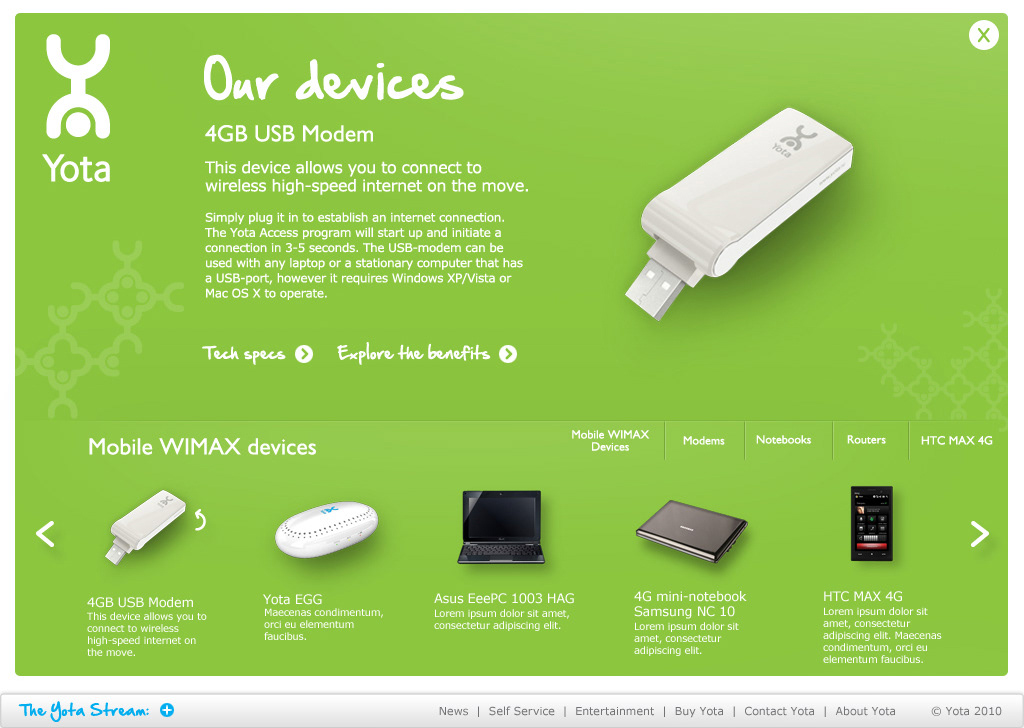Go to Self Service in footer
Image resolution: width=1024 pixels, height=728 pixels.
[521, 711]
